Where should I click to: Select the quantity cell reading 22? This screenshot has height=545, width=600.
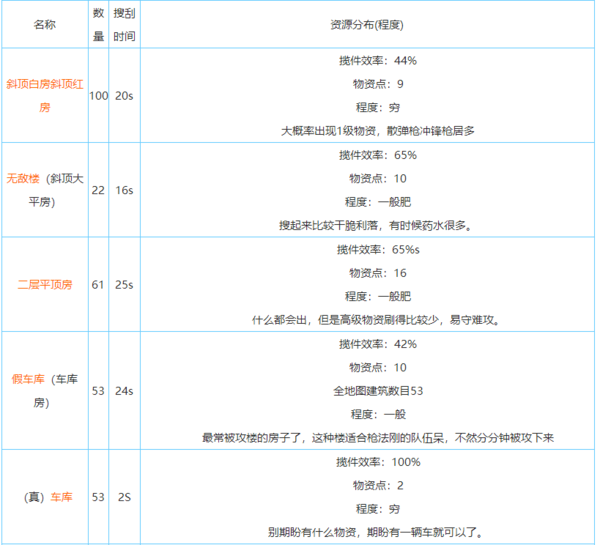coord(98,190)
